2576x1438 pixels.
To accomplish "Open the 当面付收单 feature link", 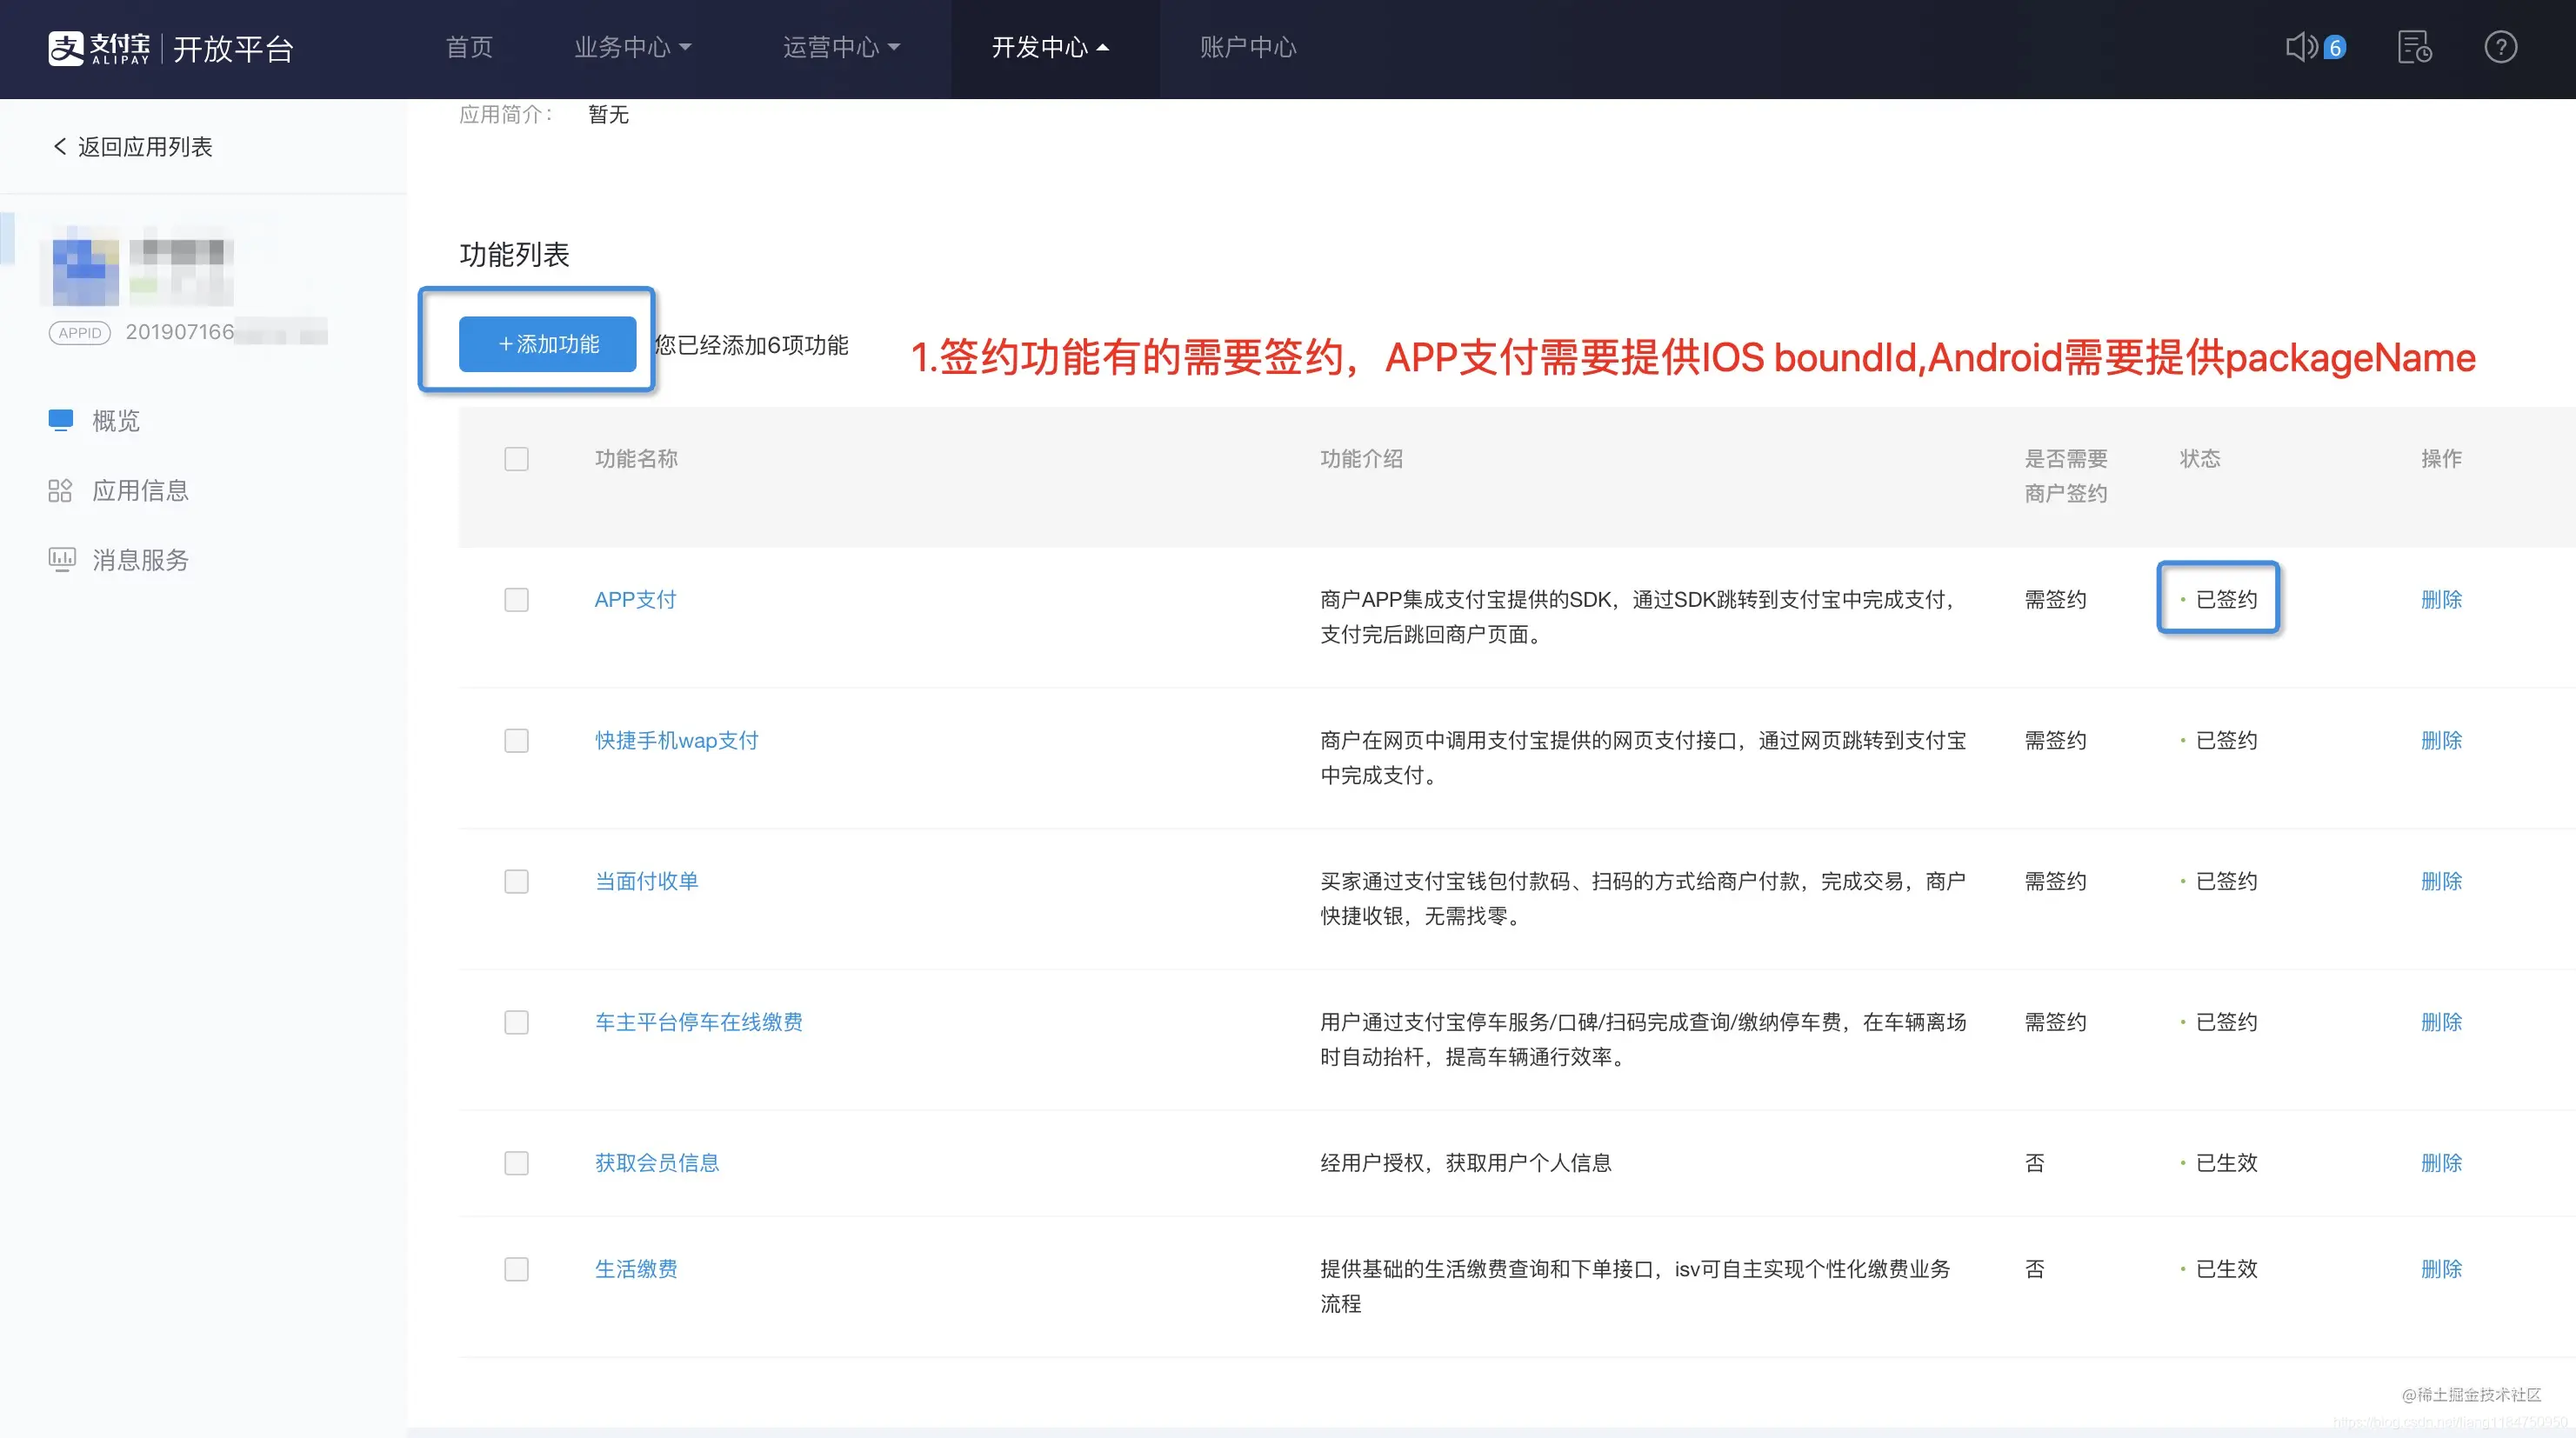I will pyautogui.click(x=646, y=882).
